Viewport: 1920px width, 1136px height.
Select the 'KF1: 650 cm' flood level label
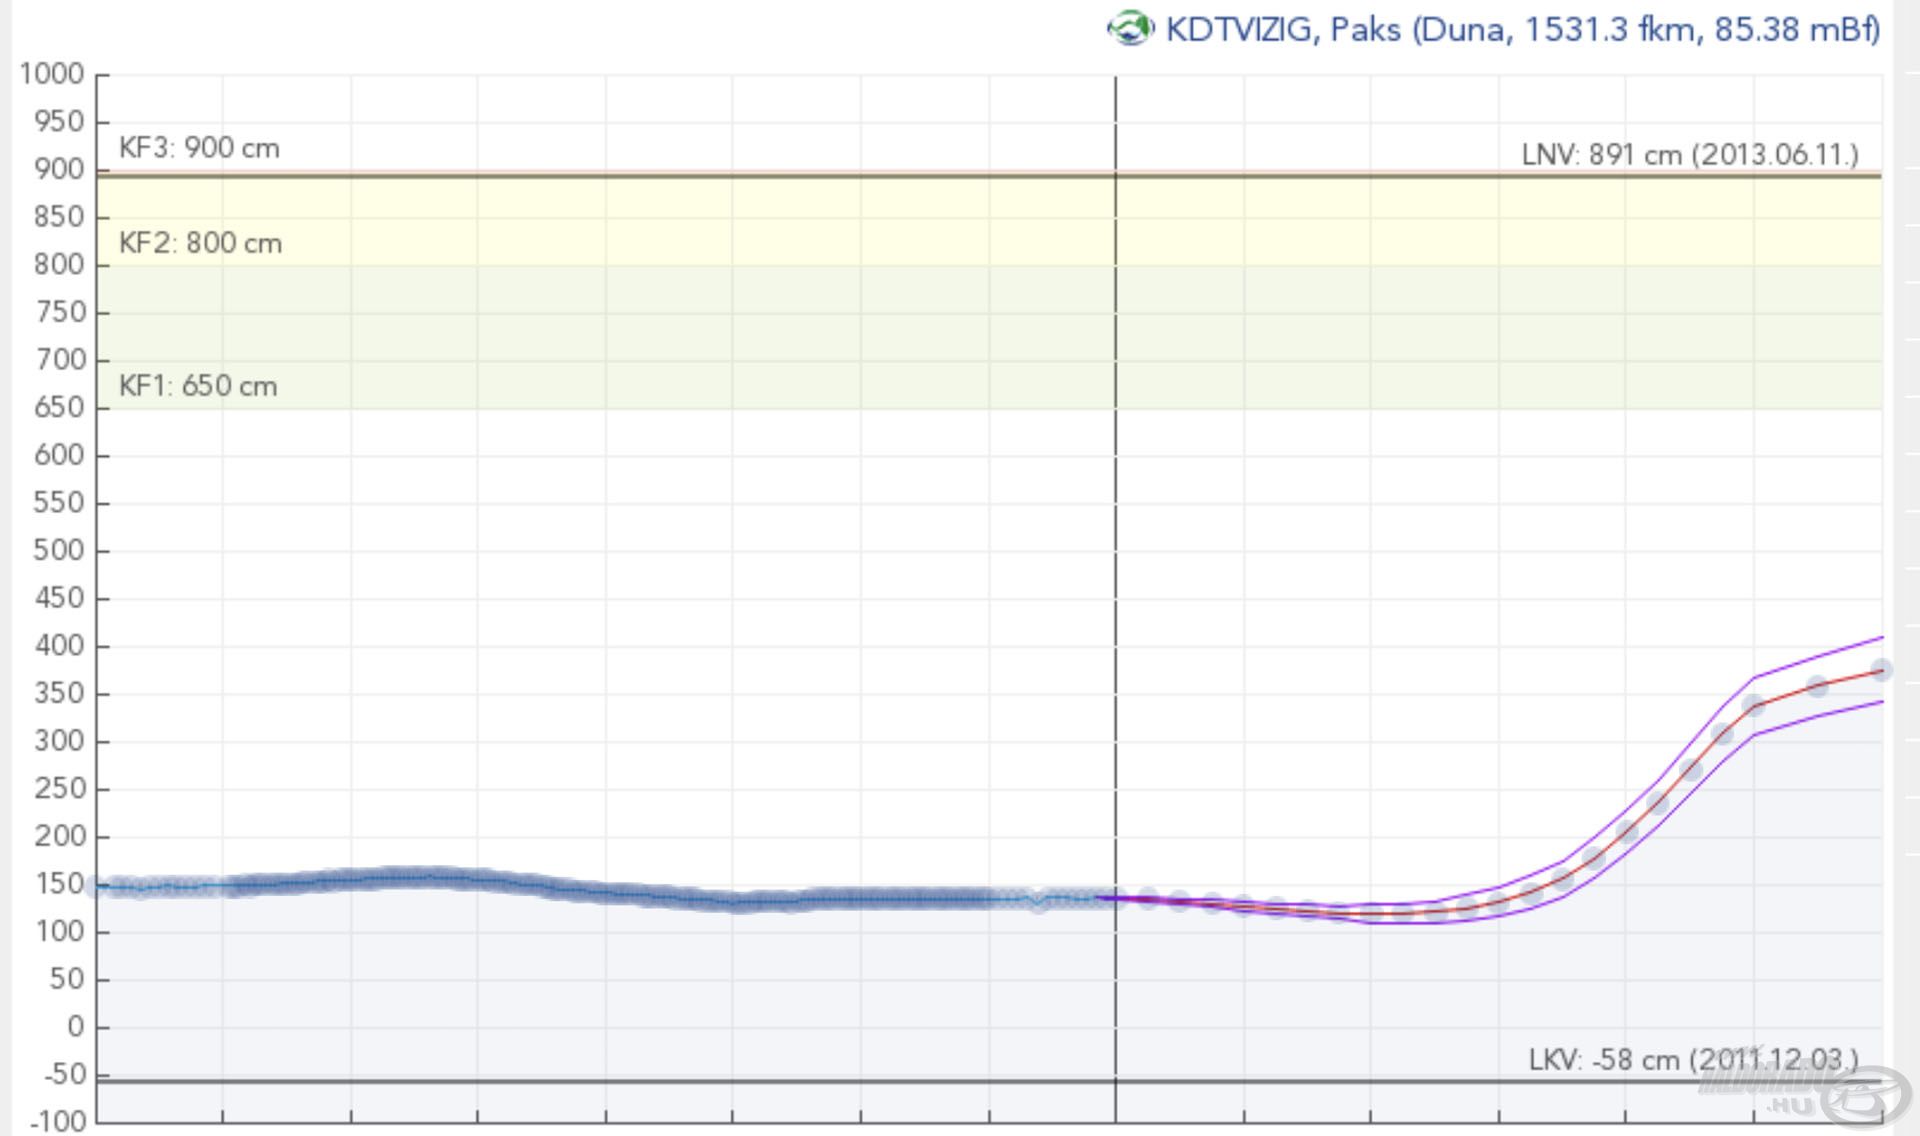pyautogui.click(x=198, y=386)
